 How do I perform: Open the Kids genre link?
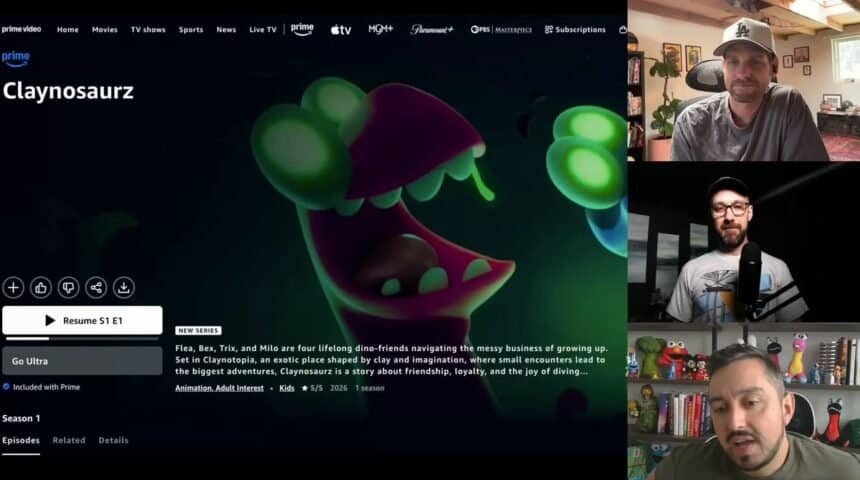287,388
